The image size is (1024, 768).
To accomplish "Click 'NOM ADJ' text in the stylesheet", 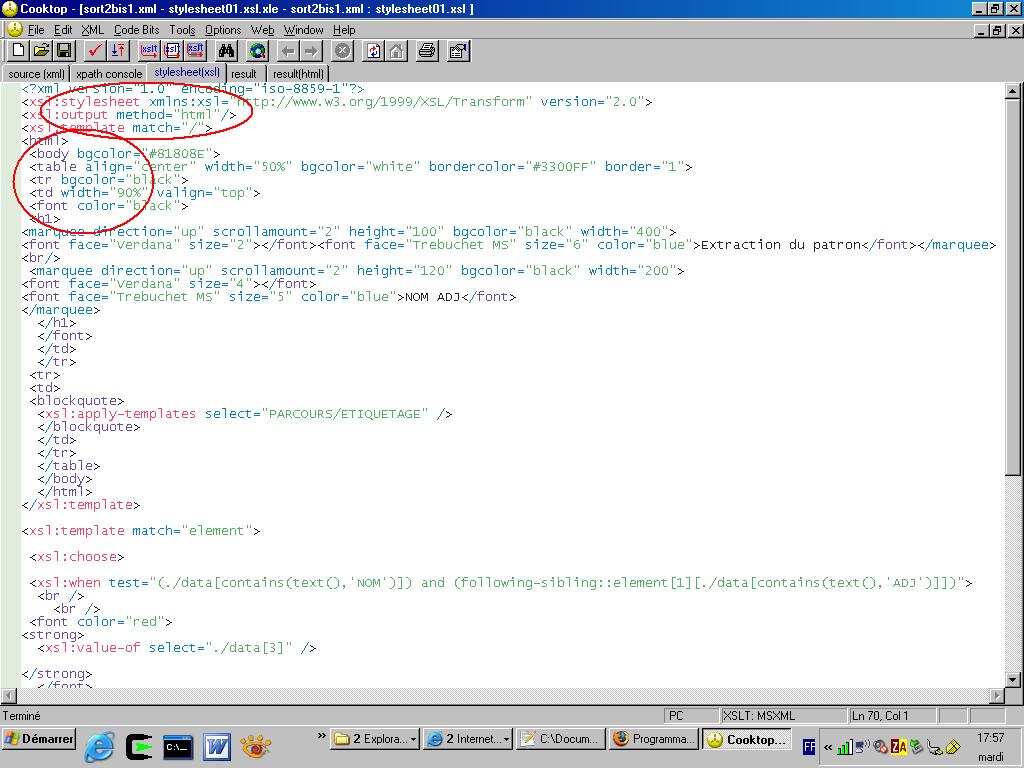I will [433, 297].
